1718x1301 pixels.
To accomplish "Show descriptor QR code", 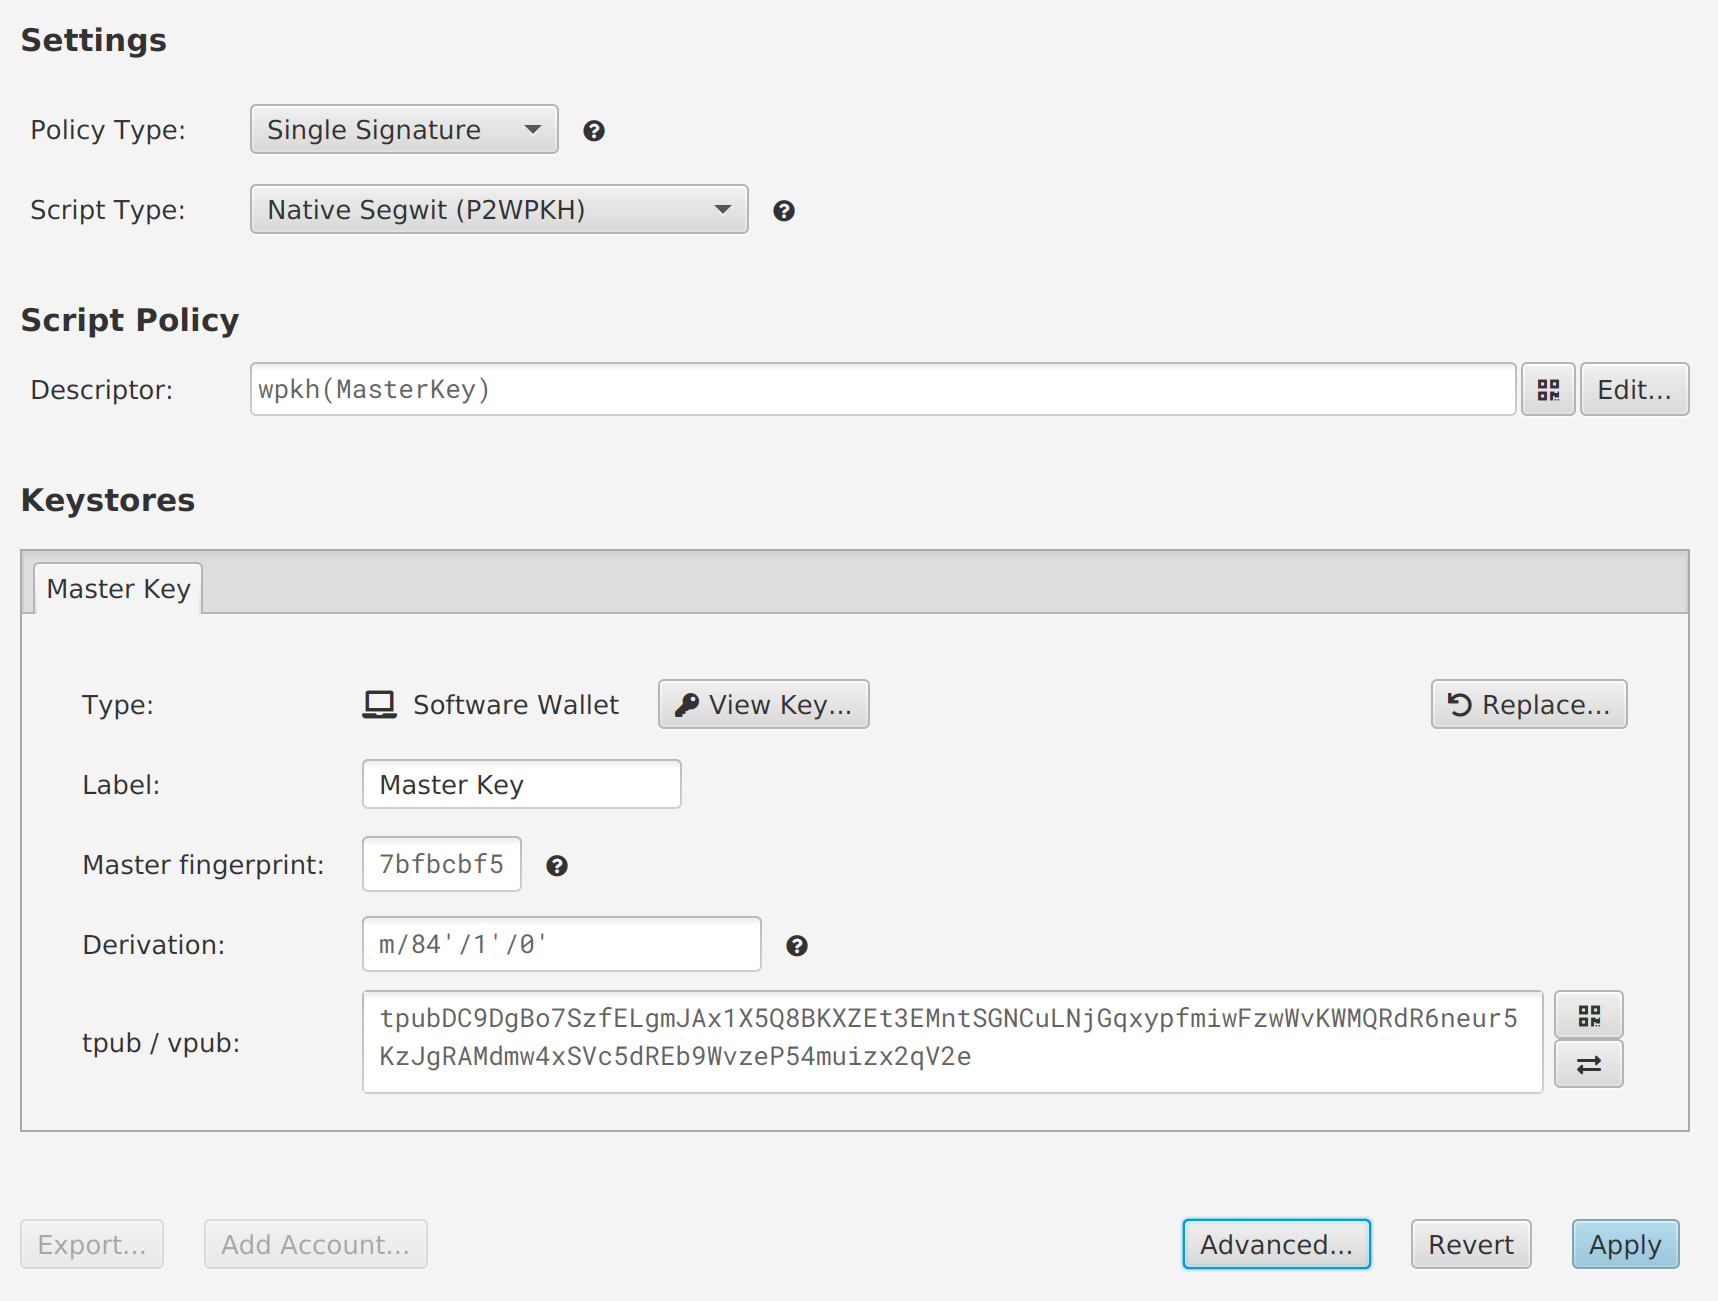I will tap(1547, 390).
